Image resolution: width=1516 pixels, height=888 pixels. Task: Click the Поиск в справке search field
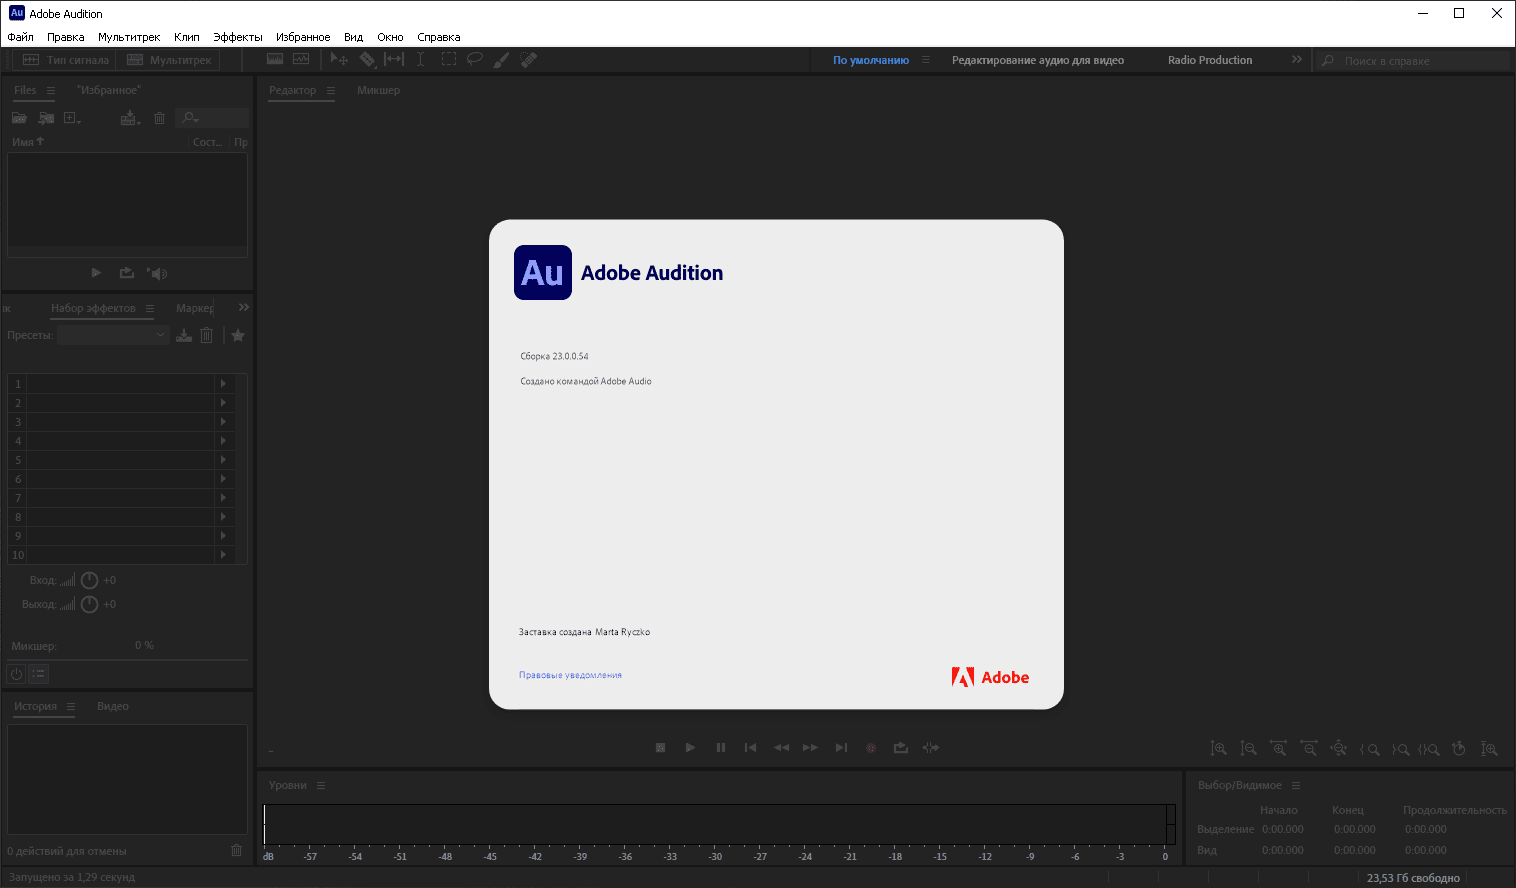1412,61
